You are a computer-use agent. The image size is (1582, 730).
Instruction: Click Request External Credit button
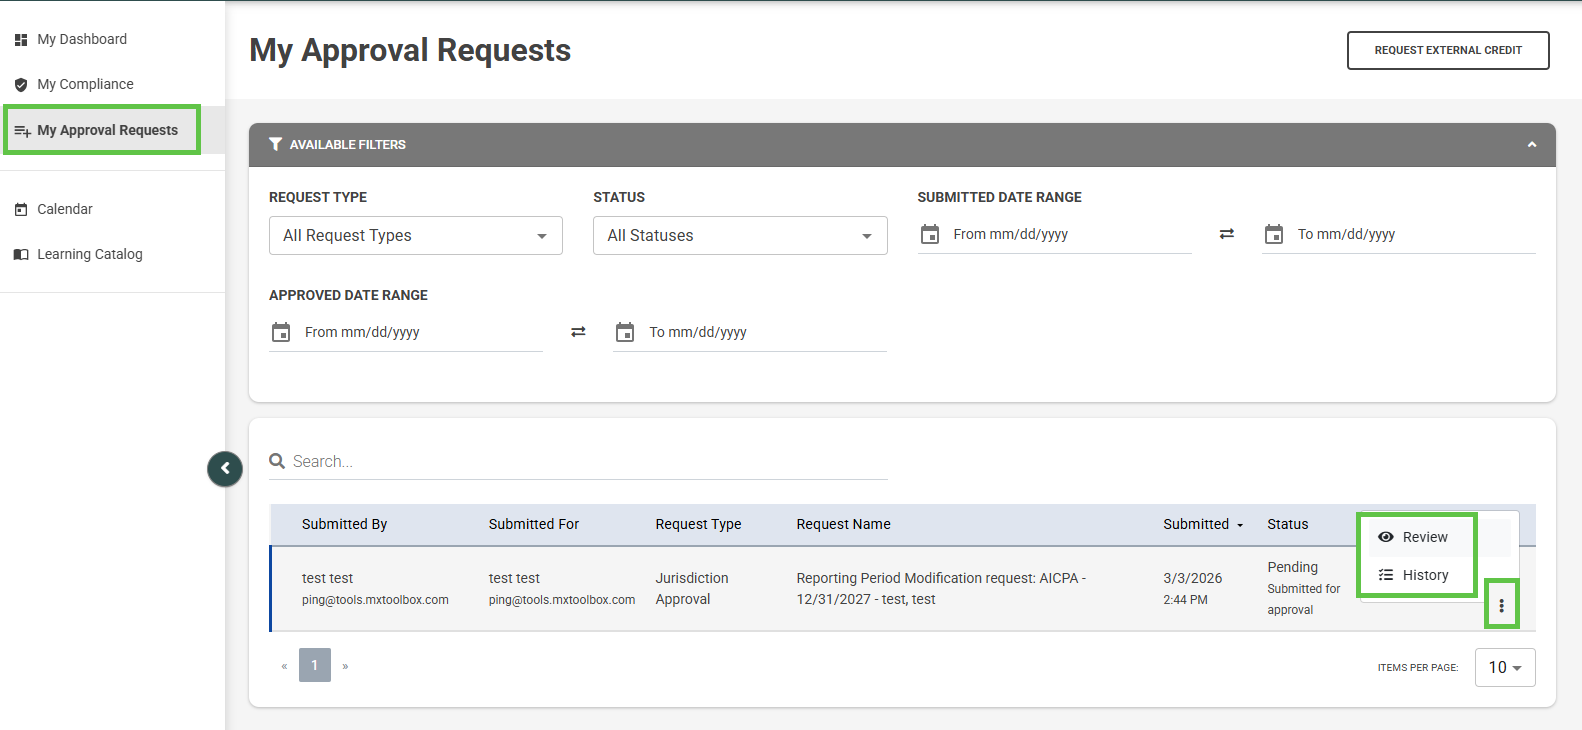coord(1447,50)
